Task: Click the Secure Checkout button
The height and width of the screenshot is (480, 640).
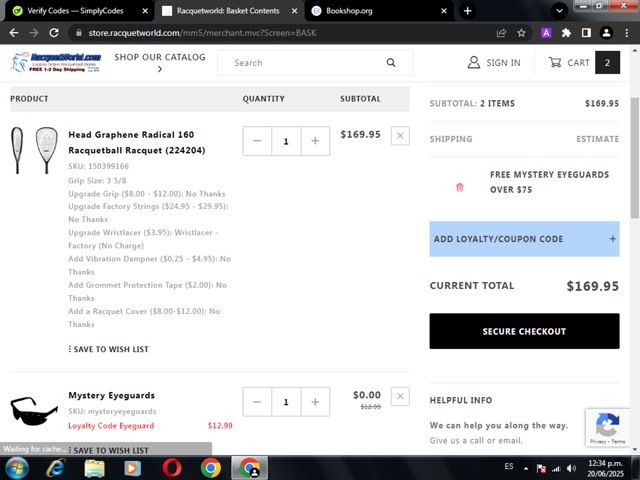Action: coord(524,331)
